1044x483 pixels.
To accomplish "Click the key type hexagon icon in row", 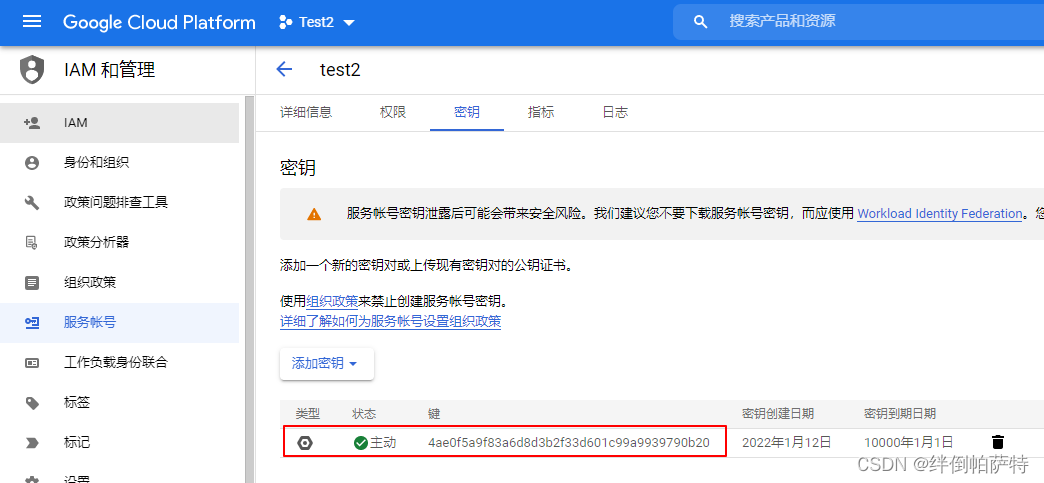I will coord(305,442).
